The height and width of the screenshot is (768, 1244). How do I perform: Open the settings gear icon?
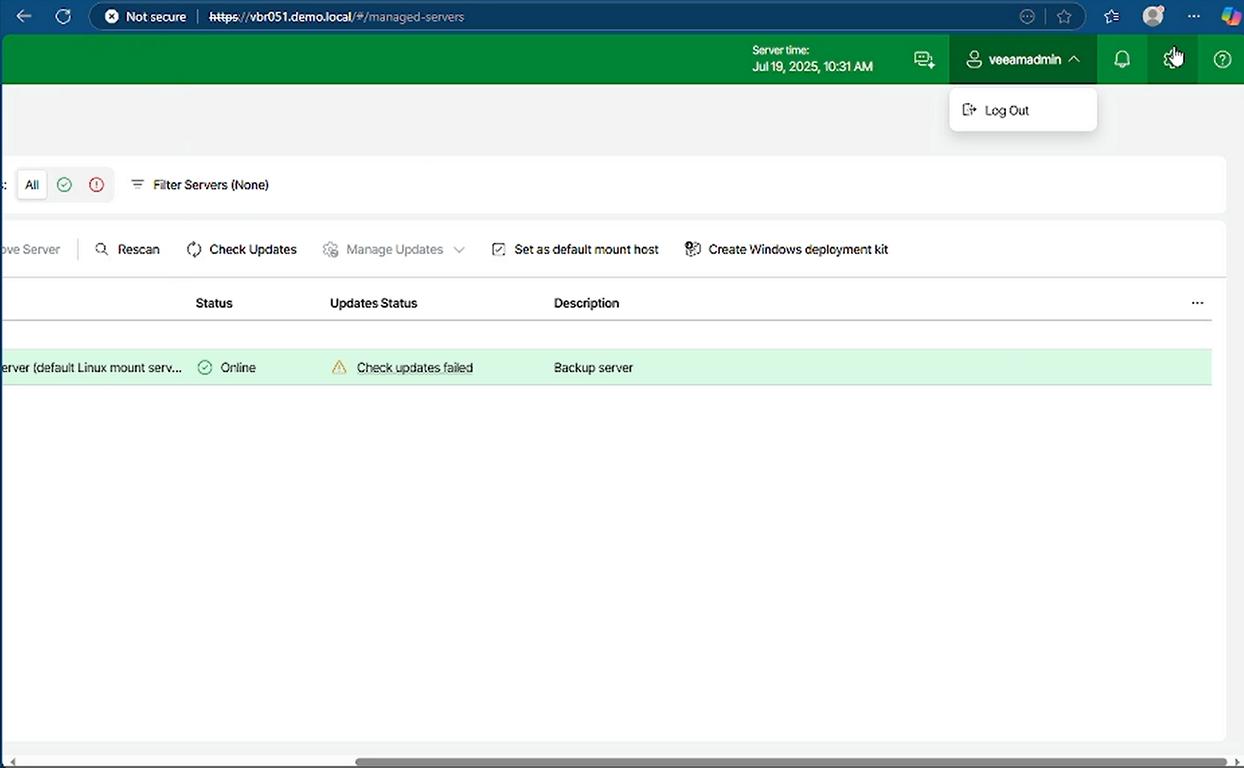click(x=1171, y=60)
